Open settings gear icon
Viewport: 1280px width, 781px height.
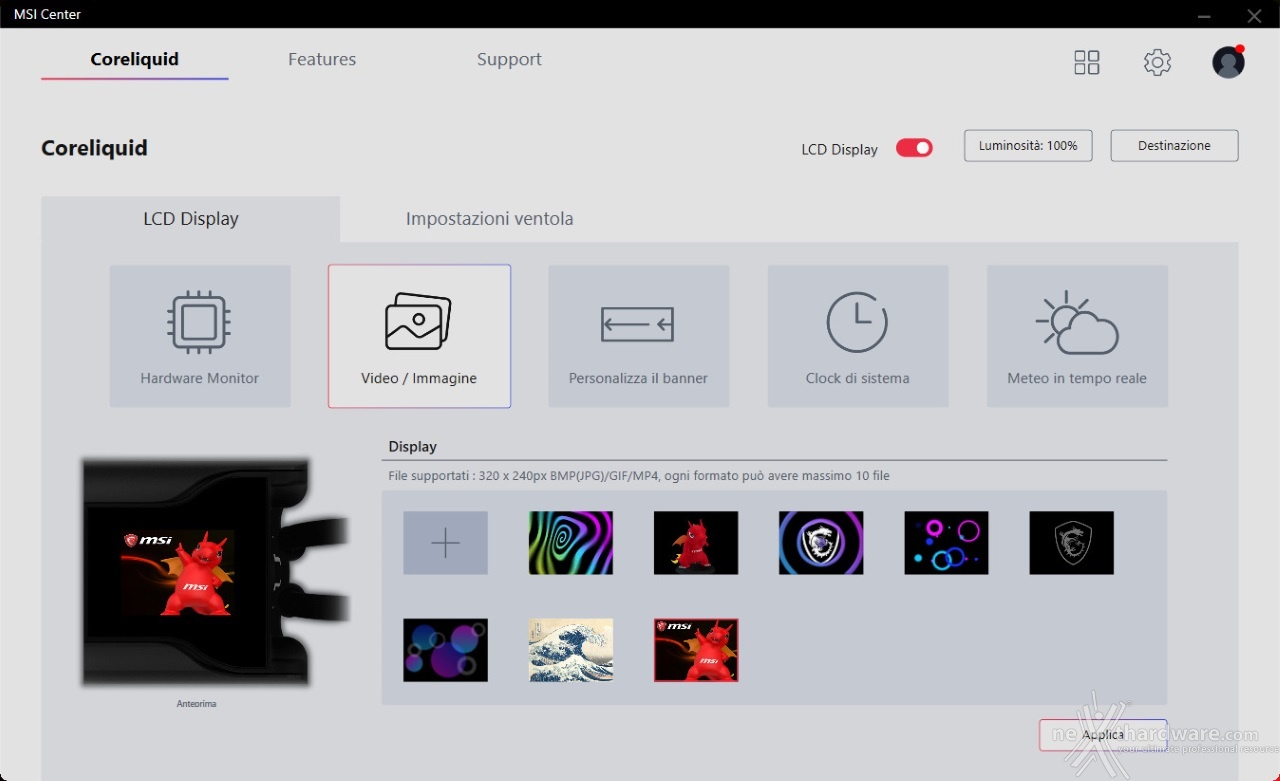pos(1157,62)
